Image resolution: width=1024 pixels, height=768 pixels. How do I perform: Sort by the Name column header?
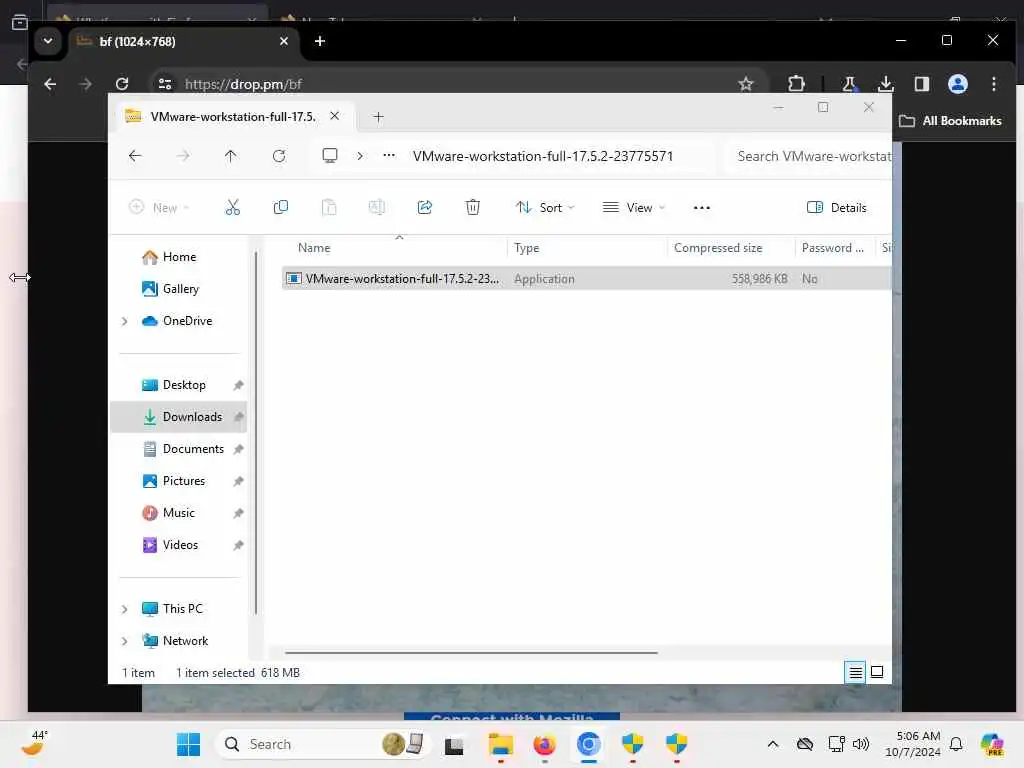pos(314,248)
